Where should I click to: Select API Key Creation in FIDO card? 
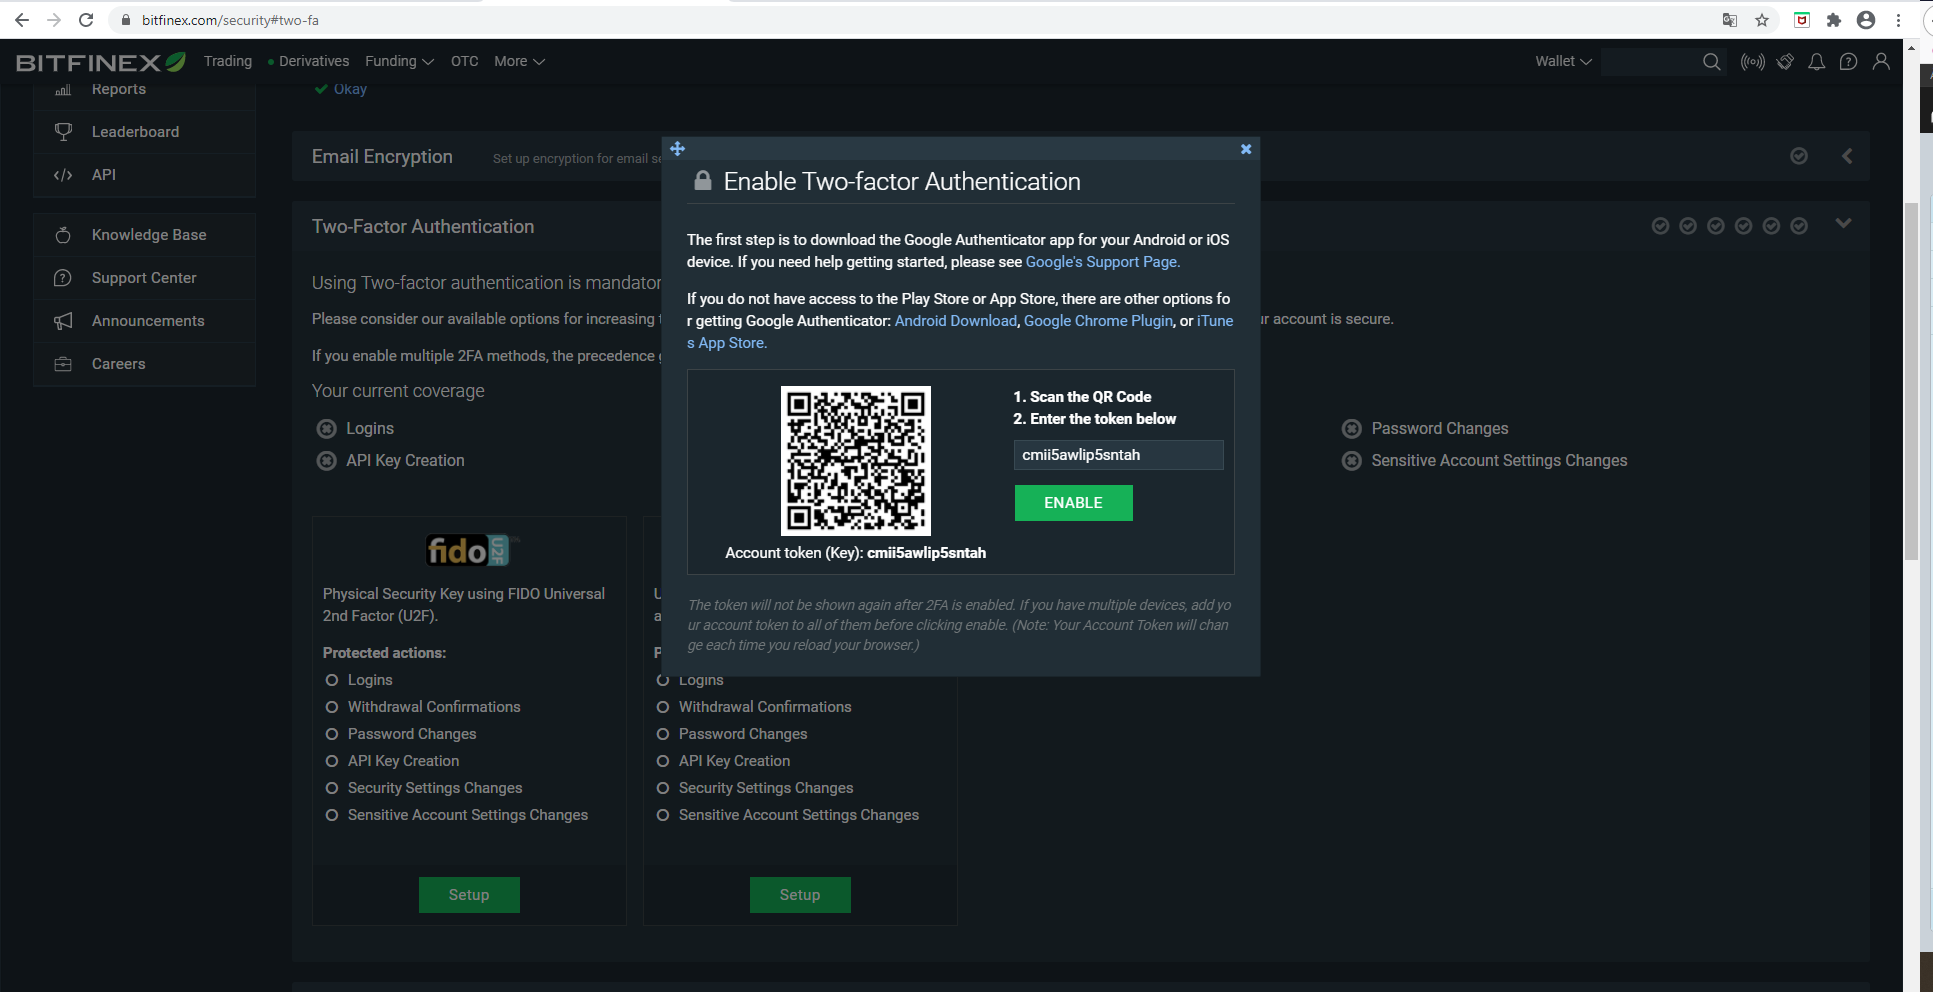pos(332,761)
